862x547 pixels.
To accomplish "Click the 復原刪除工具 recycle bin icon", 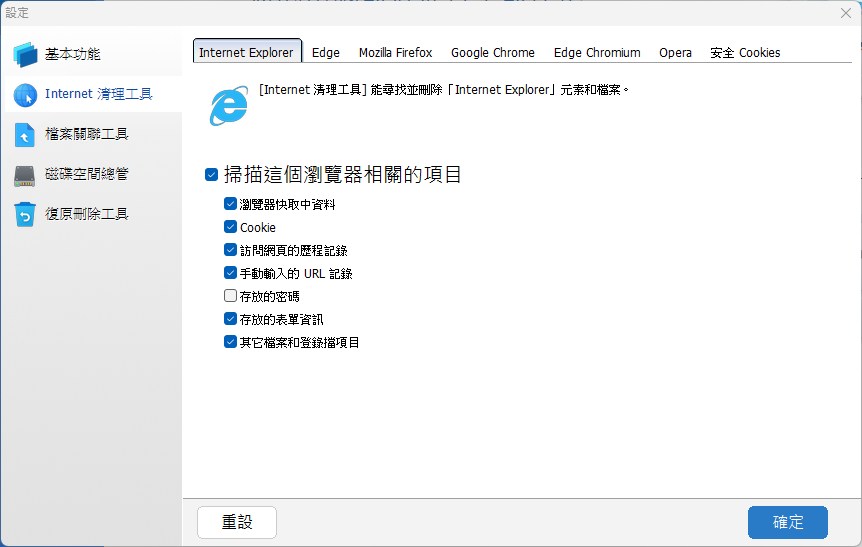I will click(x=25, y=214).
